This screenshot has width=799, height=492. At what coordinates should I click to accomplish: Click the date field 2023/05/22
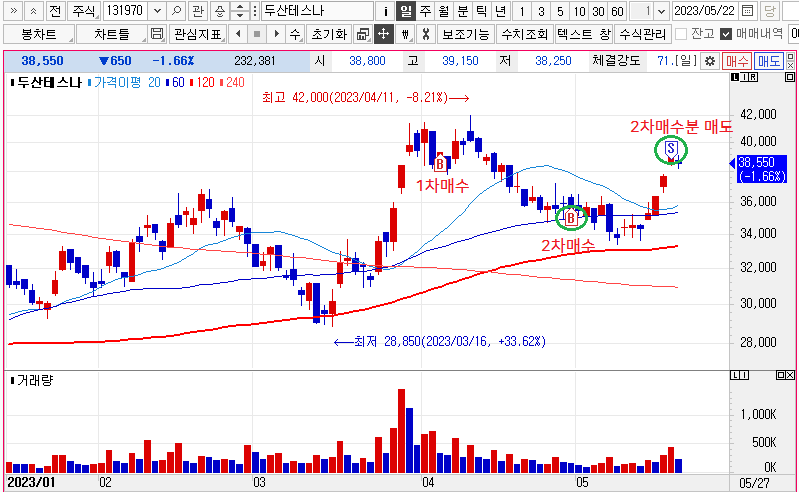click(x=705, y=11)
